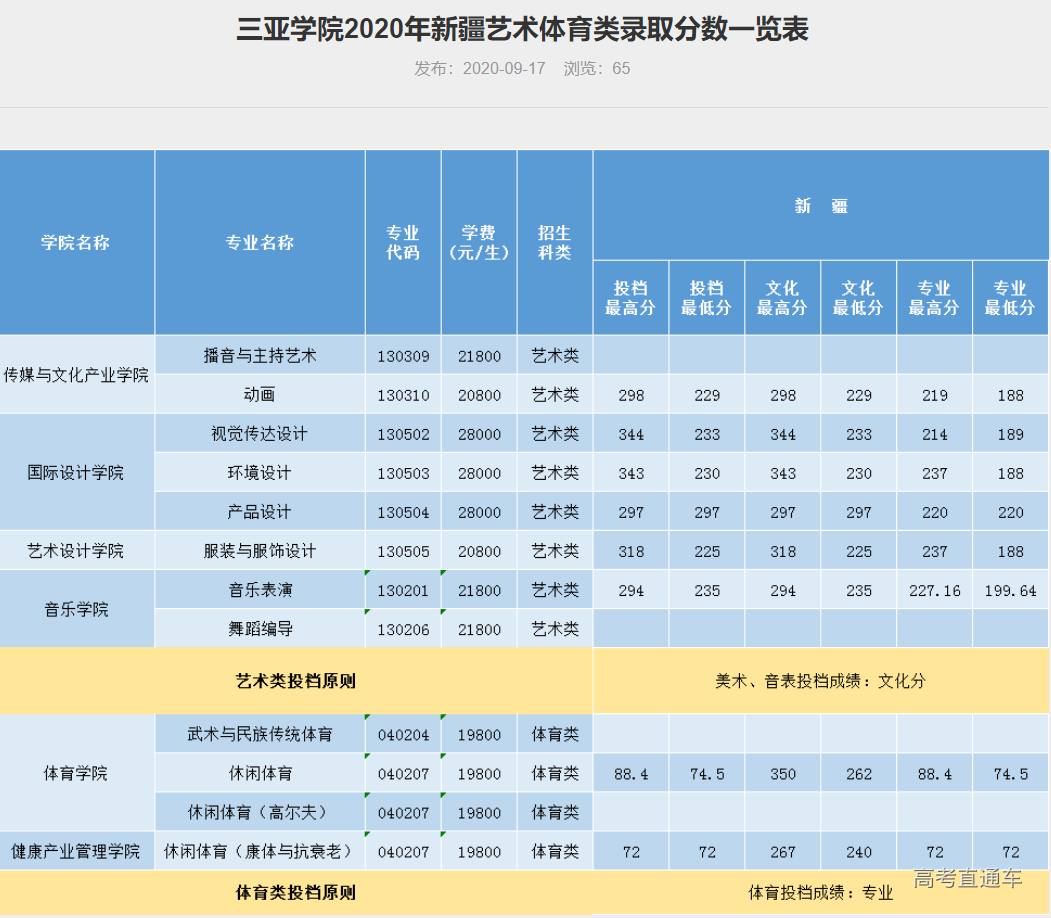Select the 休闲体育（高尔夫）row

coord(262,811)
